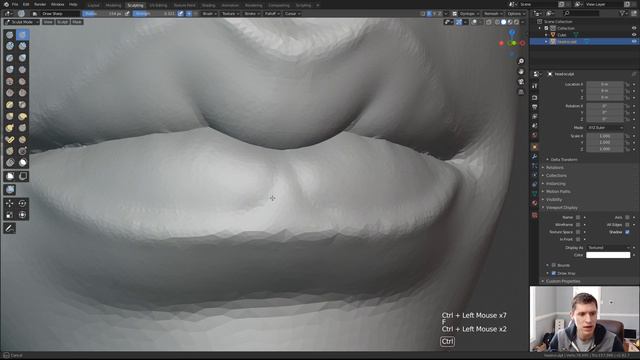Open the Render properties tab
The height and width of the screenshot is (360, 640).
click(x=535, y=98)
